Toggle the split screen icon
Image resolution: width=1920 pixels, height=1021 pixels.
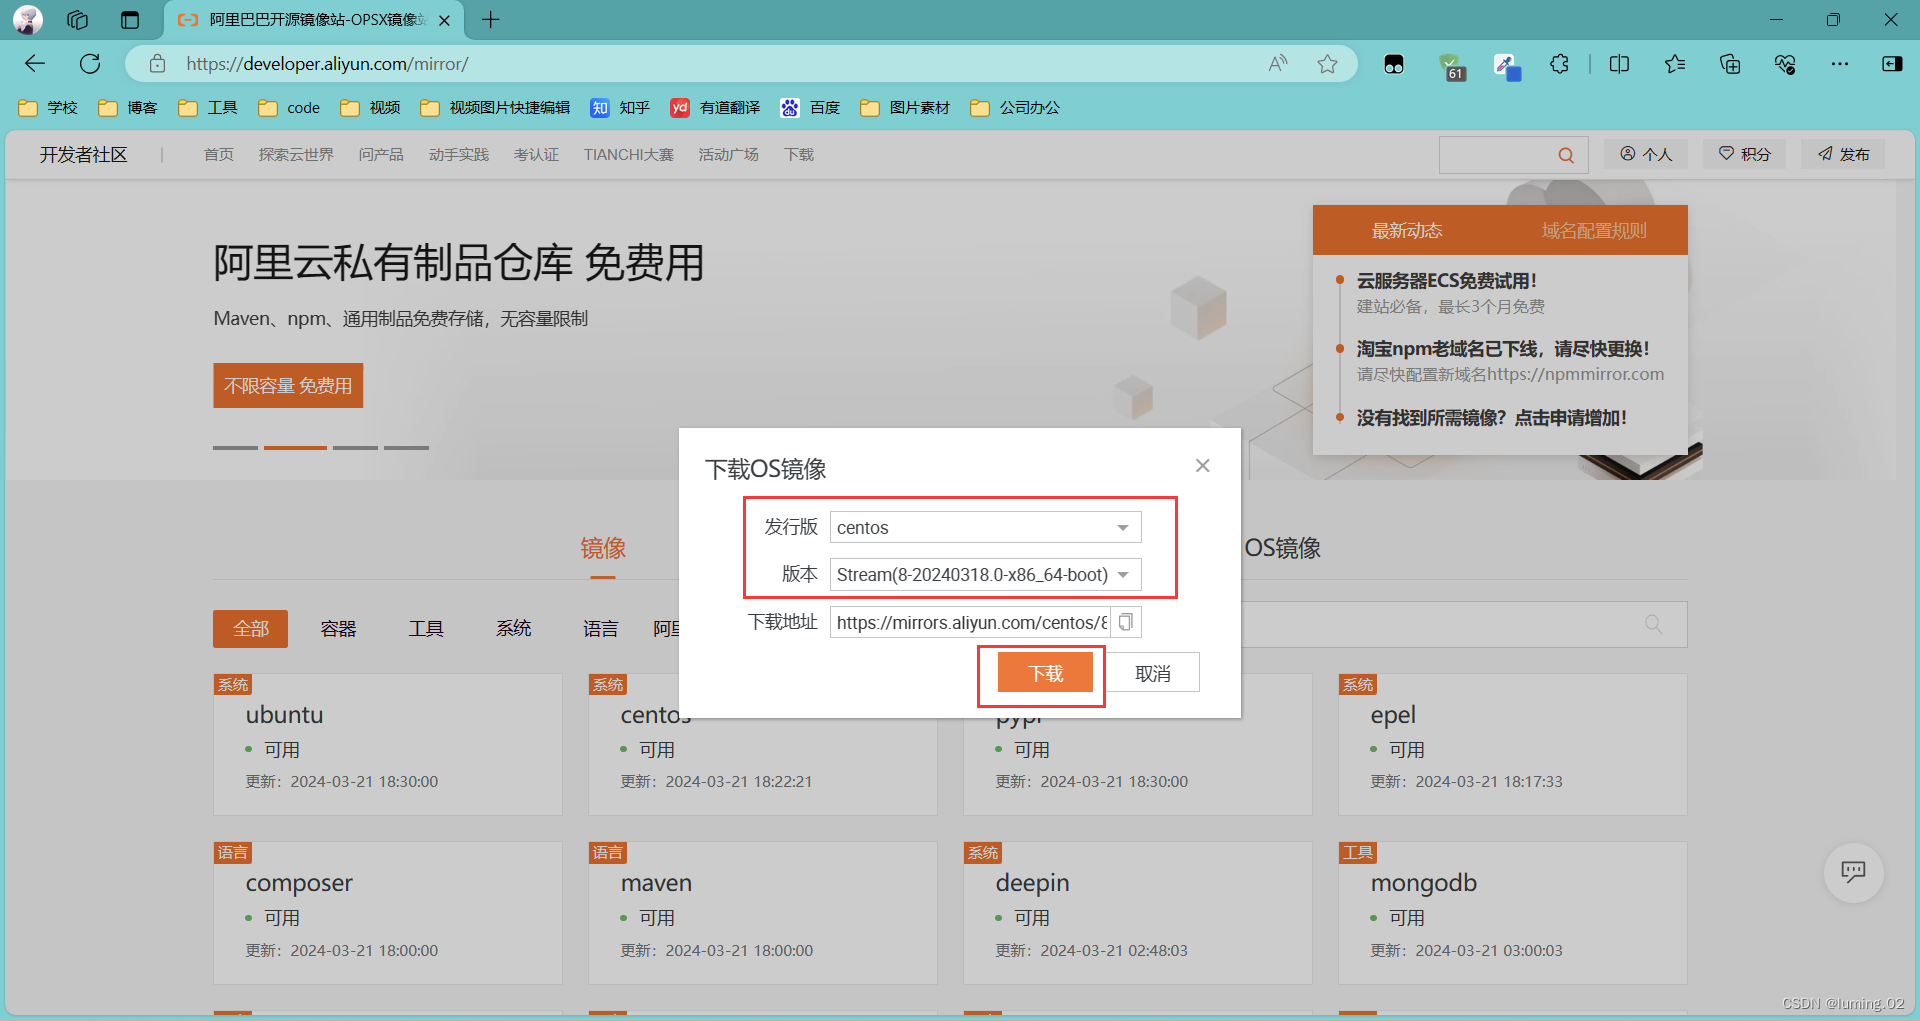click(x=1619, y=64)
